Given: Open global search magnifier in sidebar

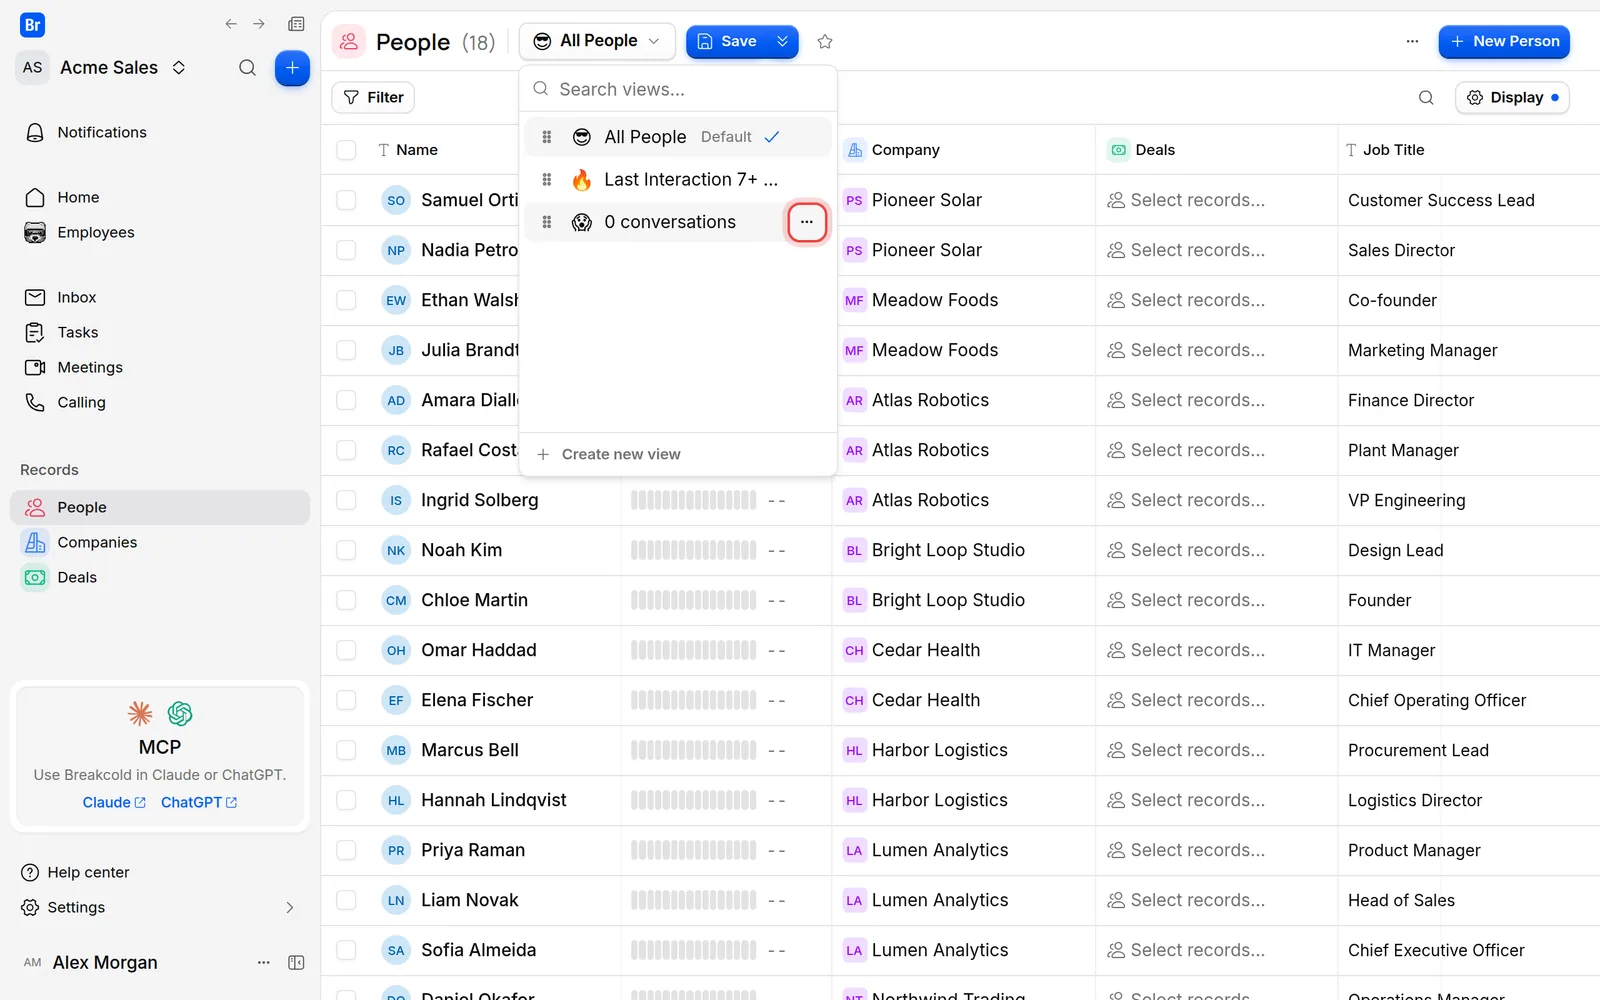Looking at the screenshot, I should (x=247, y=68).
